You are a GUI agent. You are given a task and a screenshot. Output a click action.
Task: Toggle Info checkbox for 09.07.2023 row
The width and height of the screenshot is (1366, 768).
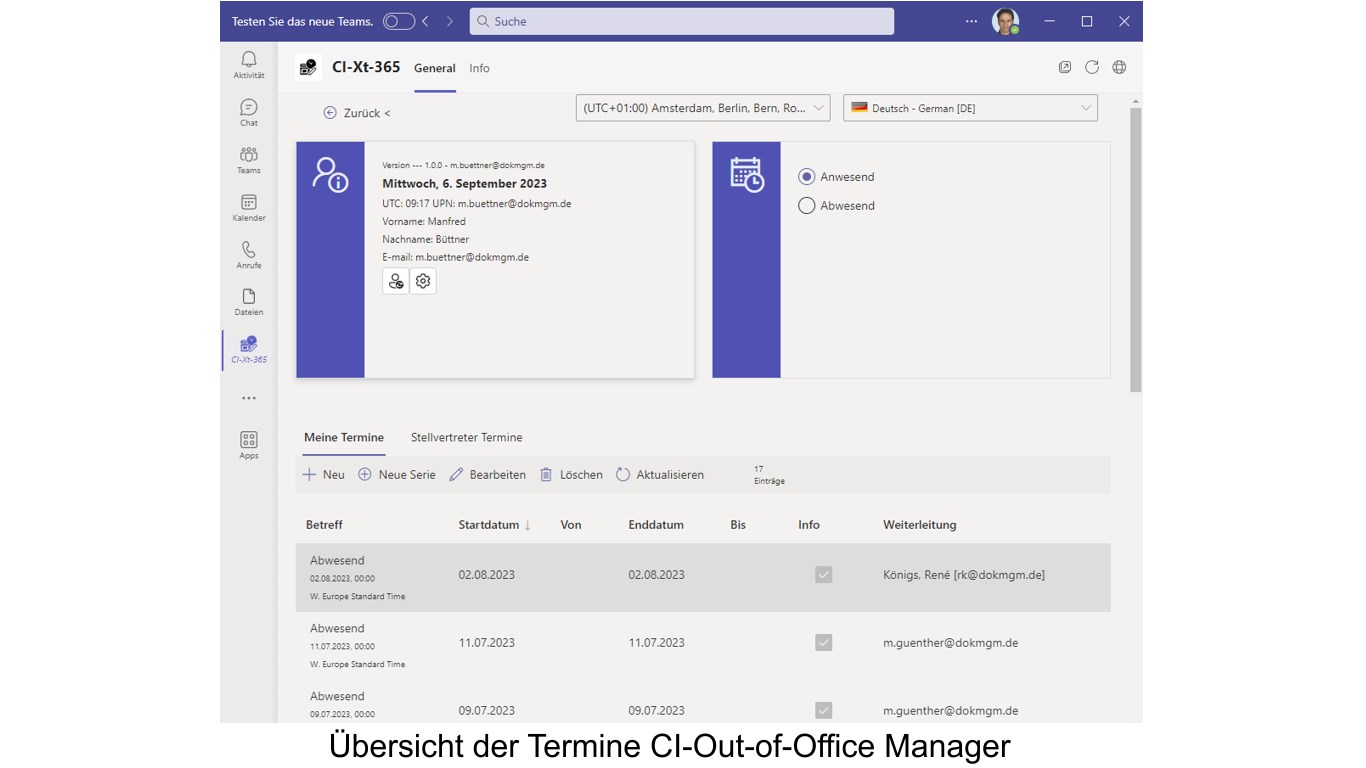tap(823, 711)
